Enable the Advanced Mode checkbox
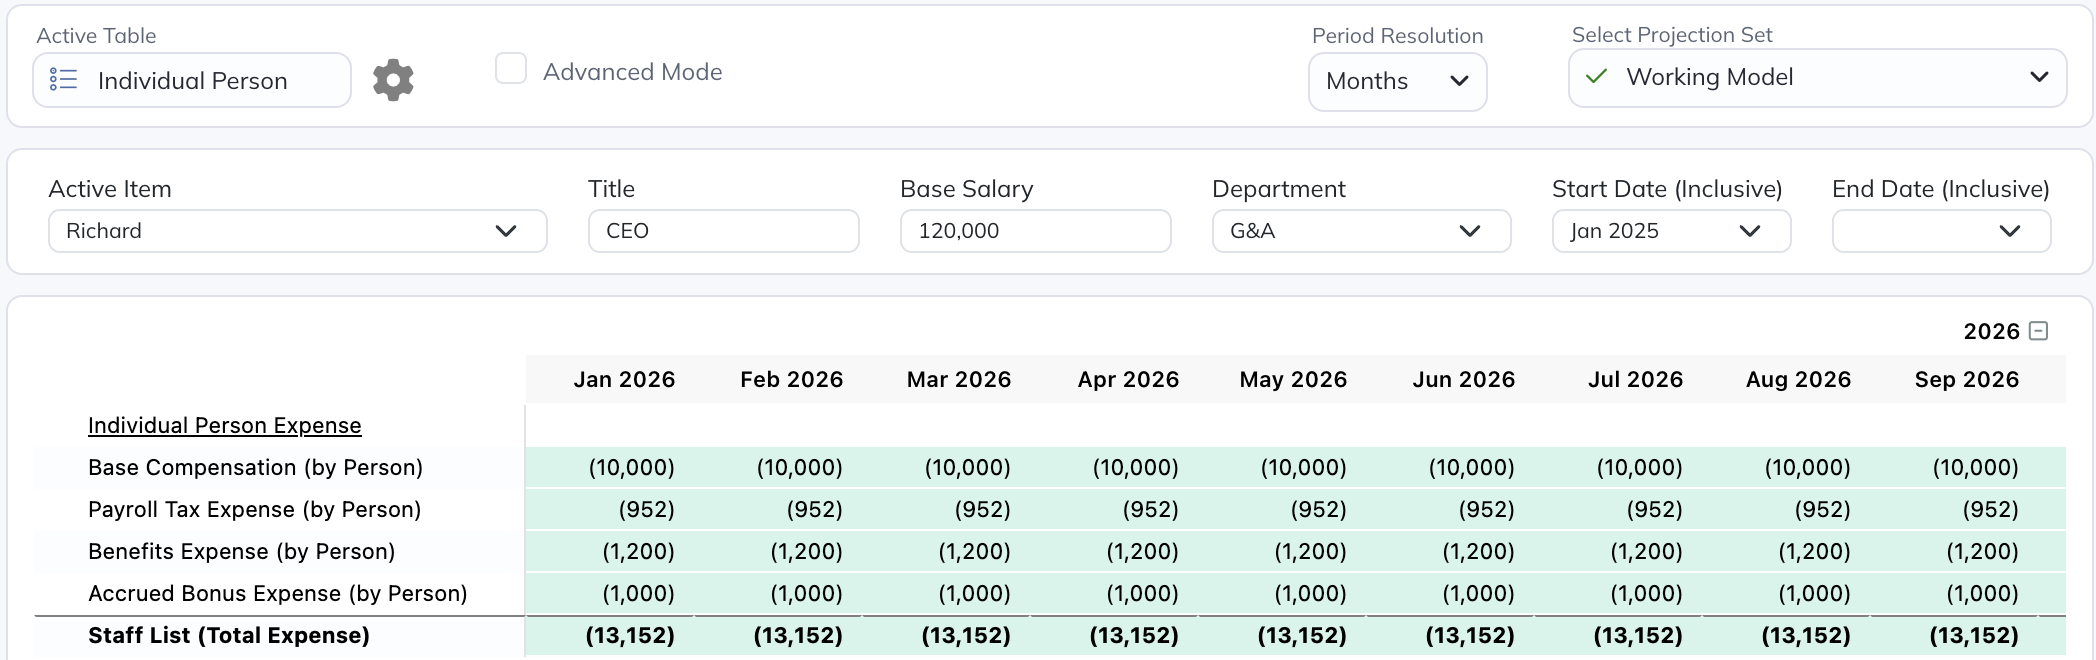The width and height of the screenshot is (2096, 660). [x=511, y=69]
